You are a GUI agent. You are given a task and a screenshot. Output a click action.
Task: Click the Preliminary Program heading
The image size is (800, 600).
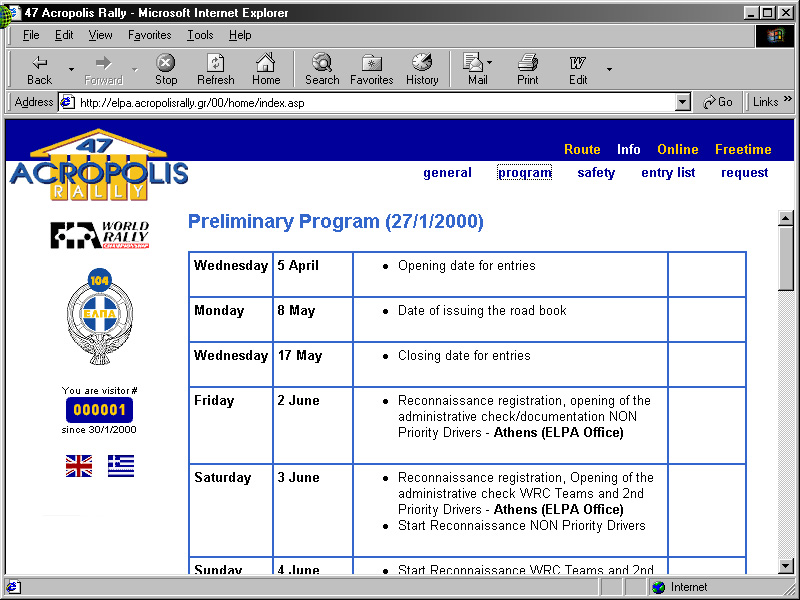[x=336, y=221]
